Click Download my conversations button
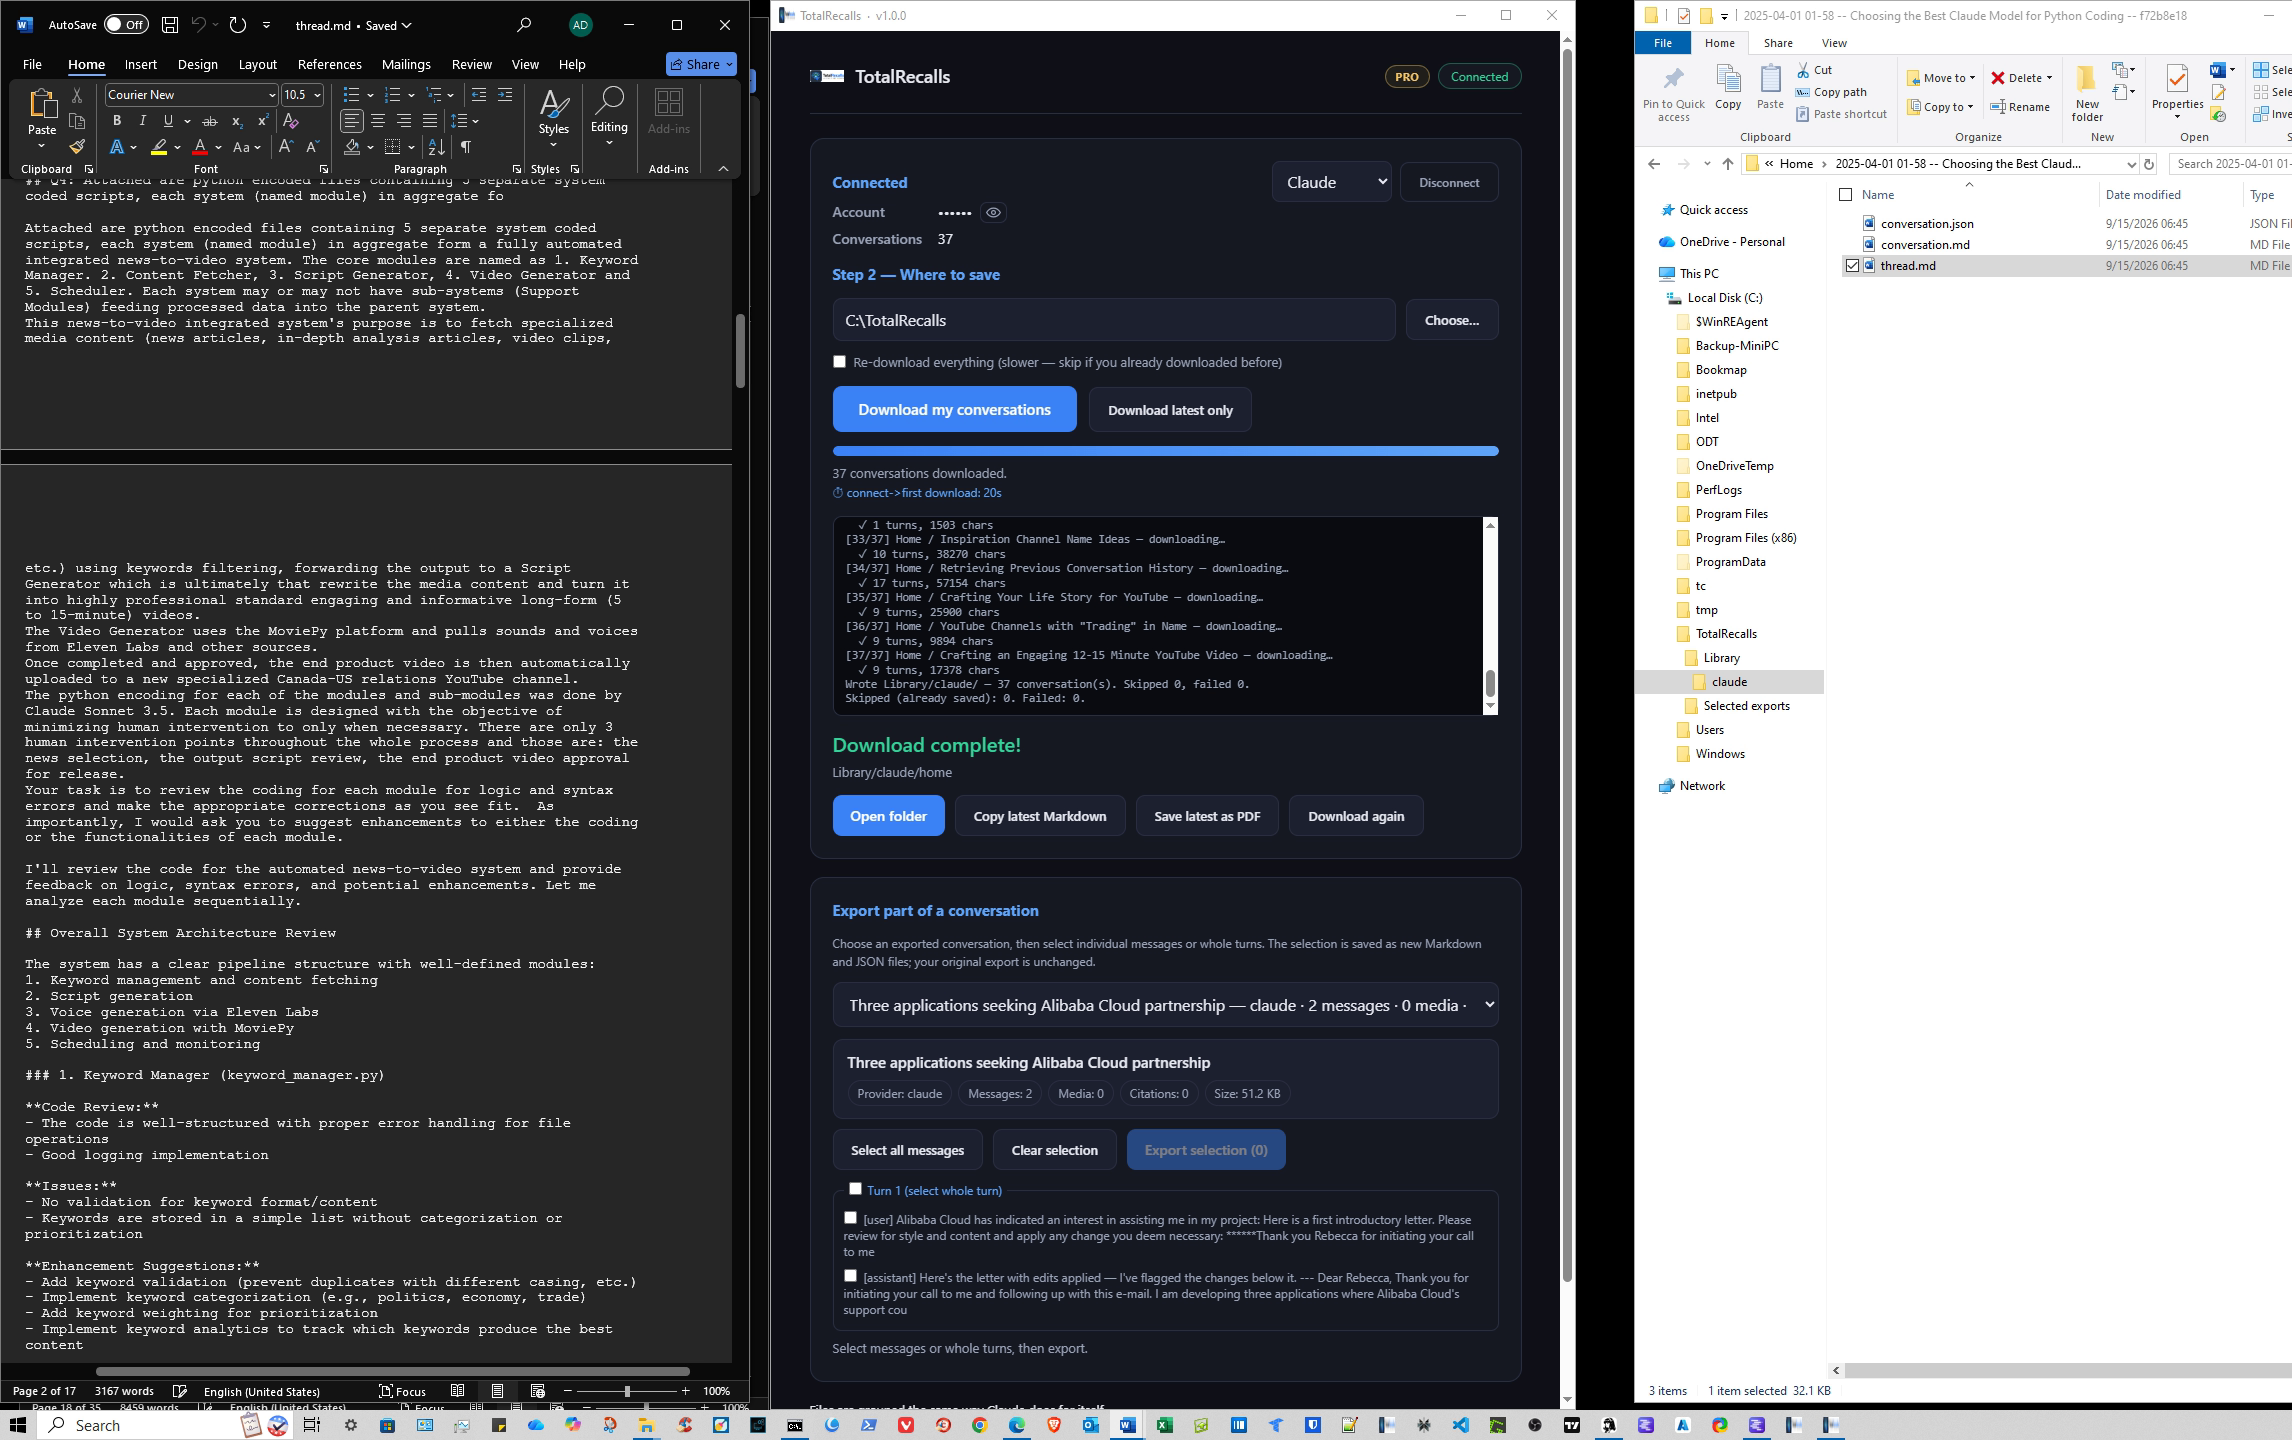Screen dimensions: 2292x1440 pos(954,409)
